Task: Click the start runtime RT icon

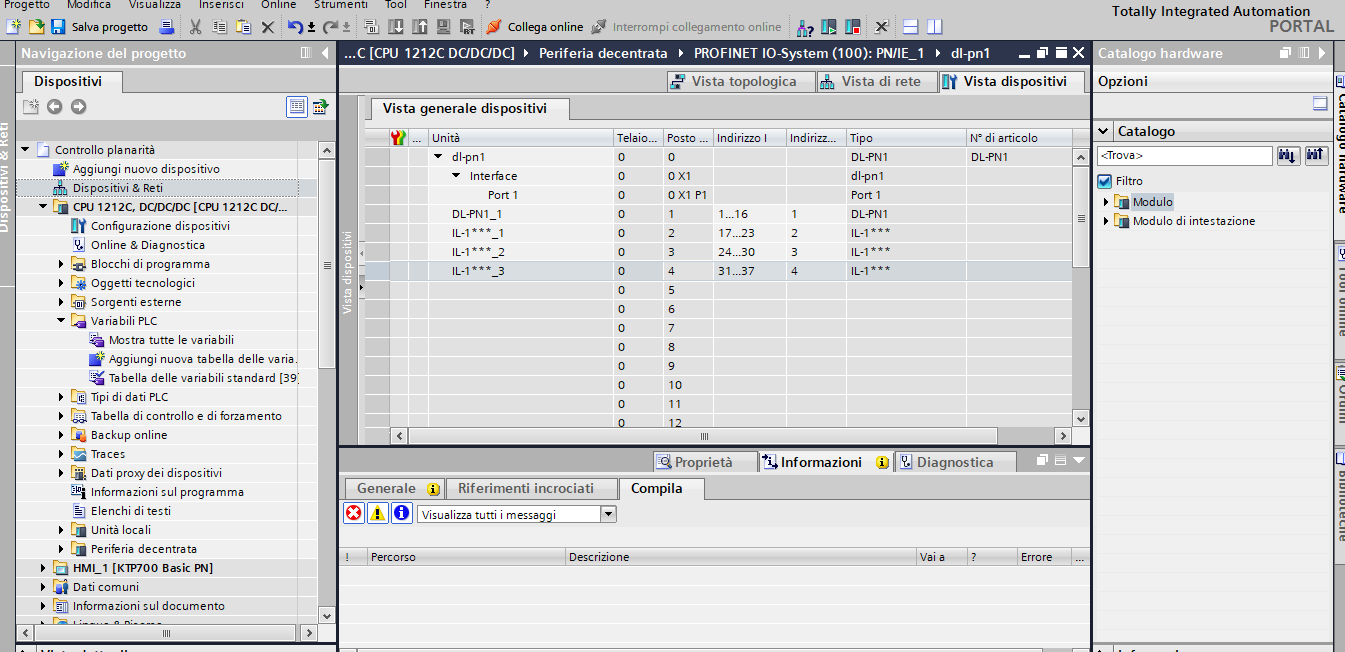Action: 467,27
